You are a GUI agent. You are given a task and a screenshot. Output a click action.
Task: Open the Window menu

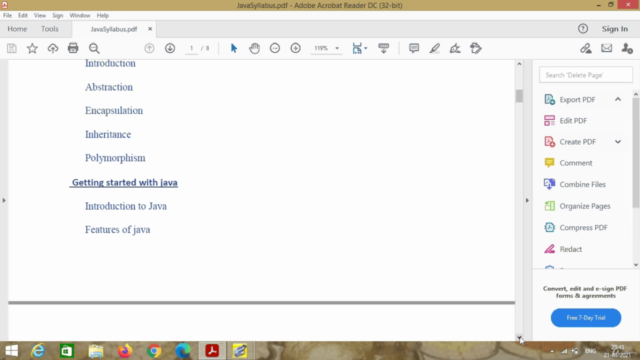(x=80, y=15)
